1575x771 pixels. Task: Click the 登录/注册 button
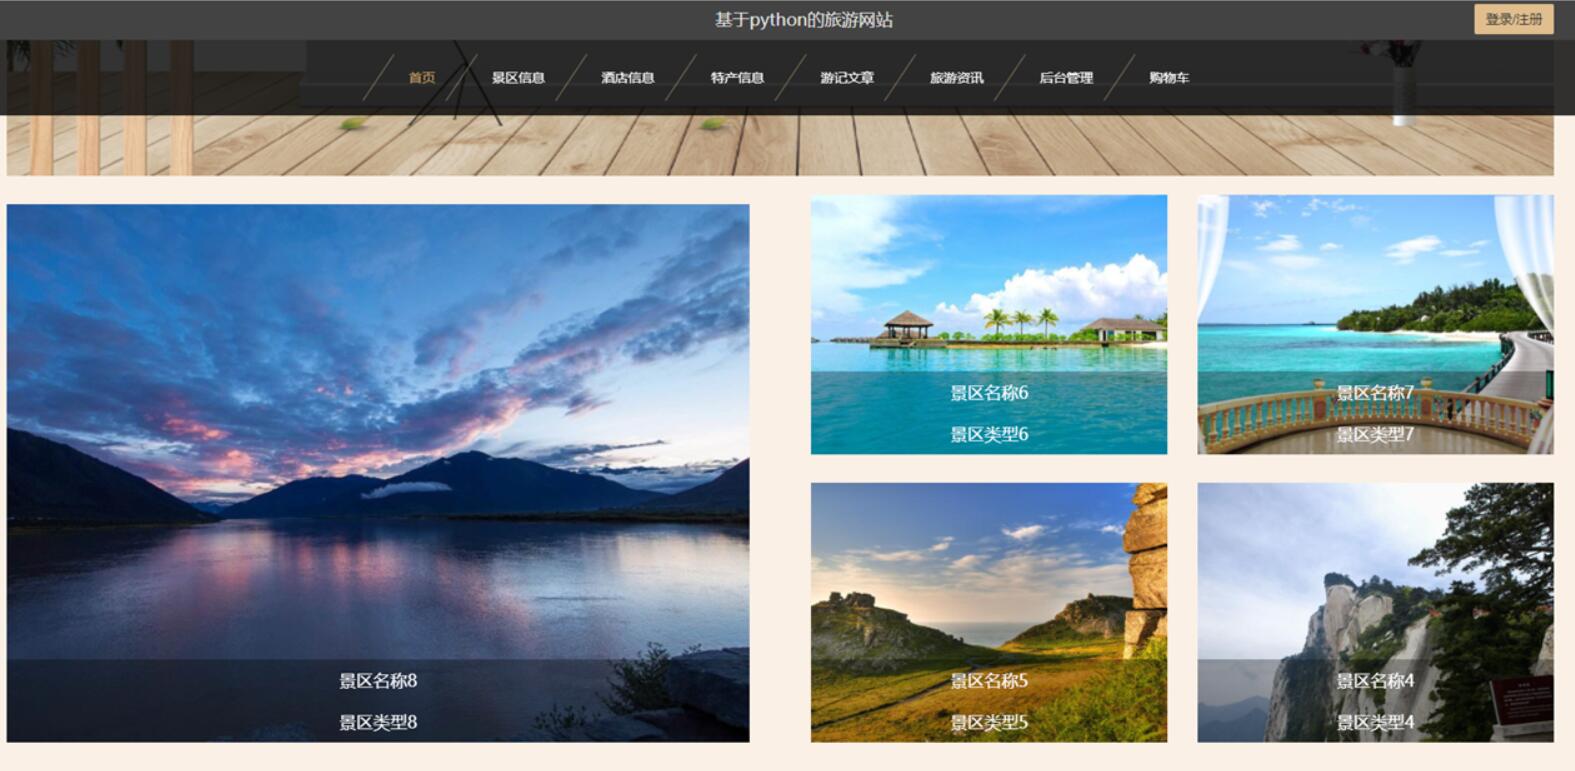click(x=1513, y=19)
